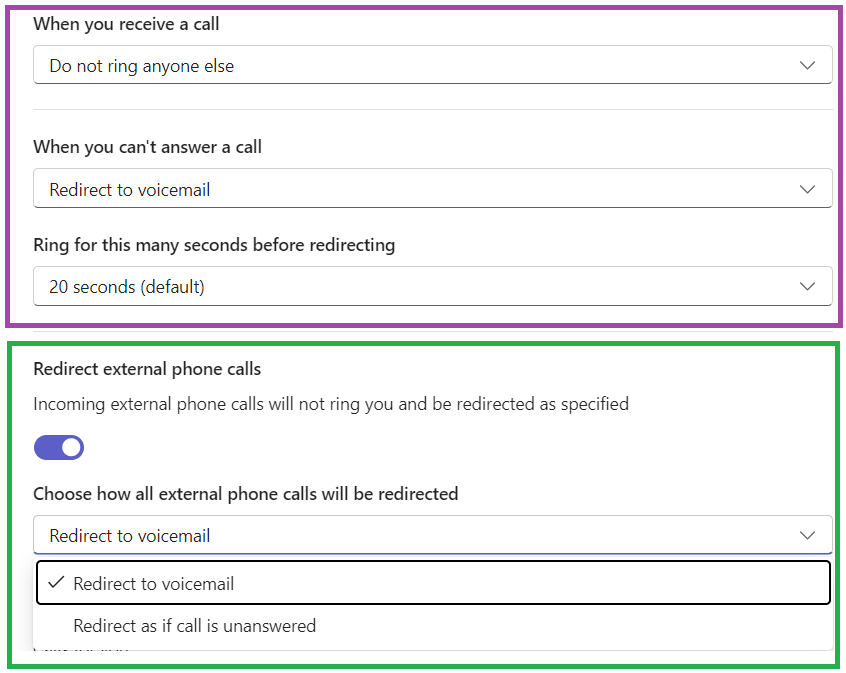
Task: Click the checkmark beside 'Redirect to voicemail' option
Action: 56,583
